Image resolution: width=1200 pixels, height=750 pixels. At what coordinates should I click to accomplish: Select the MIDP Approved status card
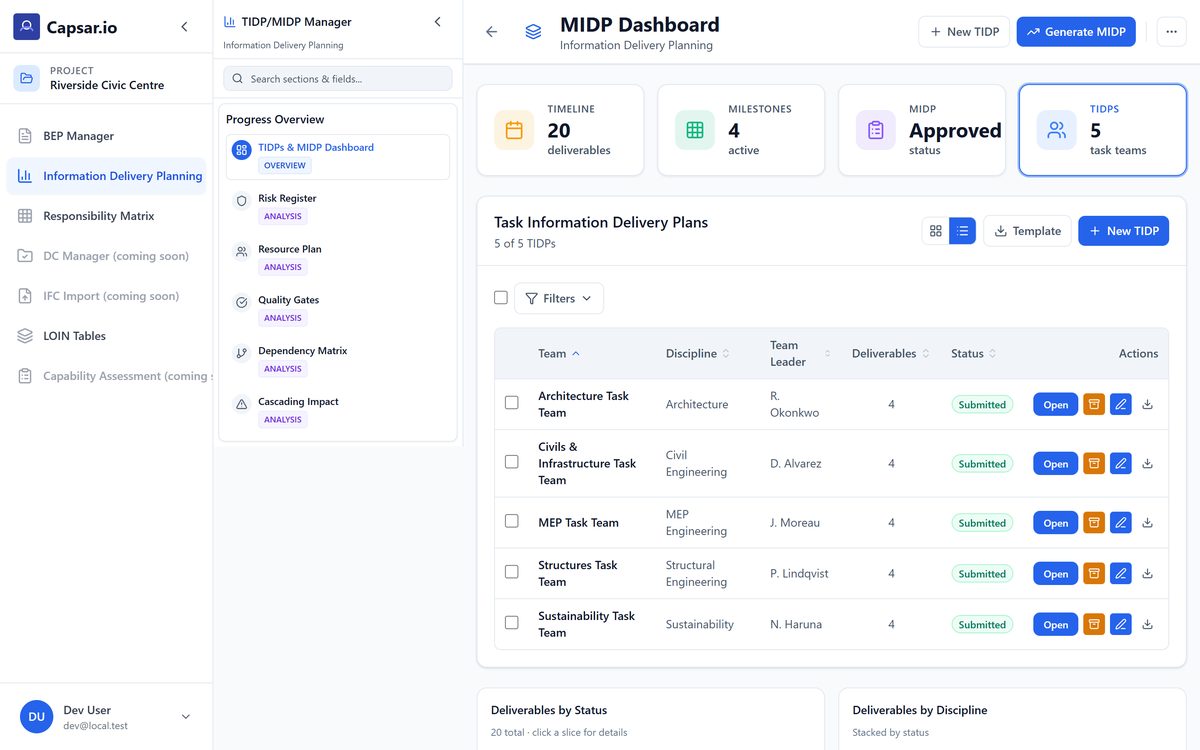click(922, 130)
